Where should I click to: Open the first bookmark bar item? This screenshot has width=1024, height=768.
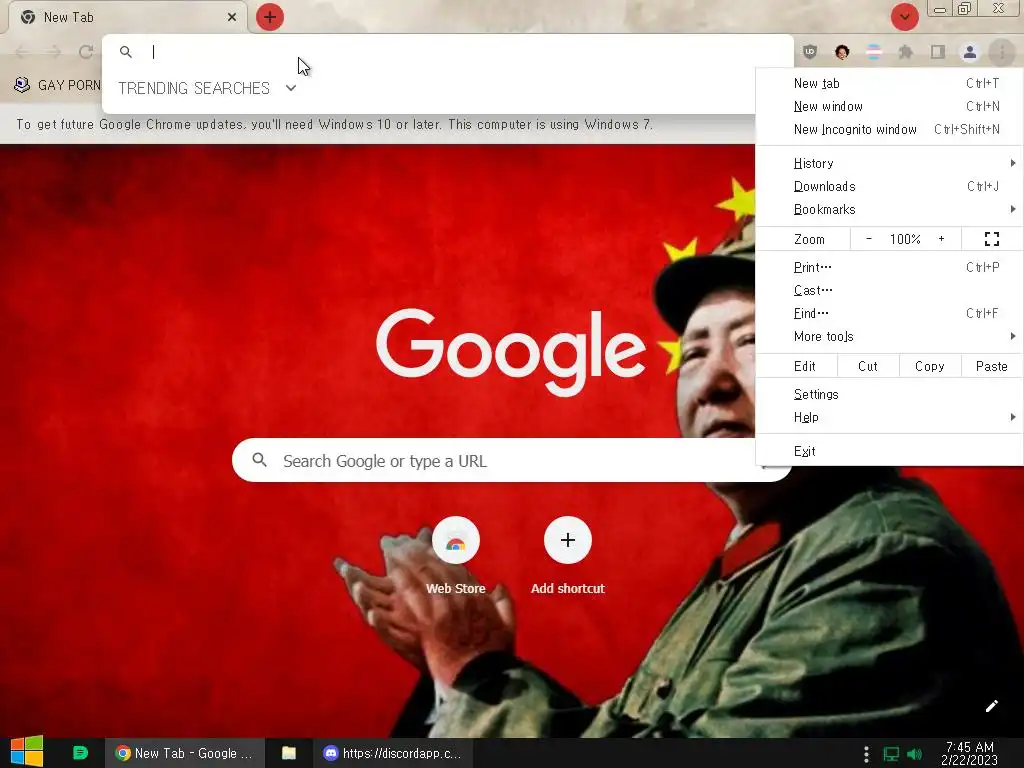(57, 85)
